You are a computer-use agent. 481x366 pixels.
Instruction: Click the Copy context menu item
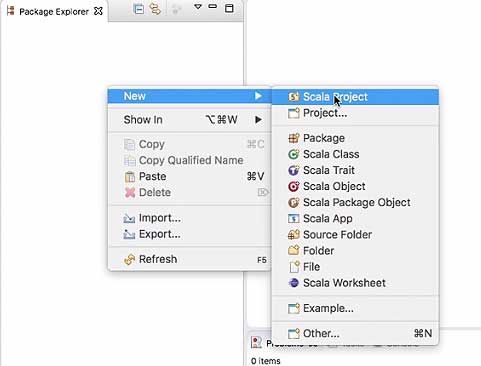(x=189, y=144)
